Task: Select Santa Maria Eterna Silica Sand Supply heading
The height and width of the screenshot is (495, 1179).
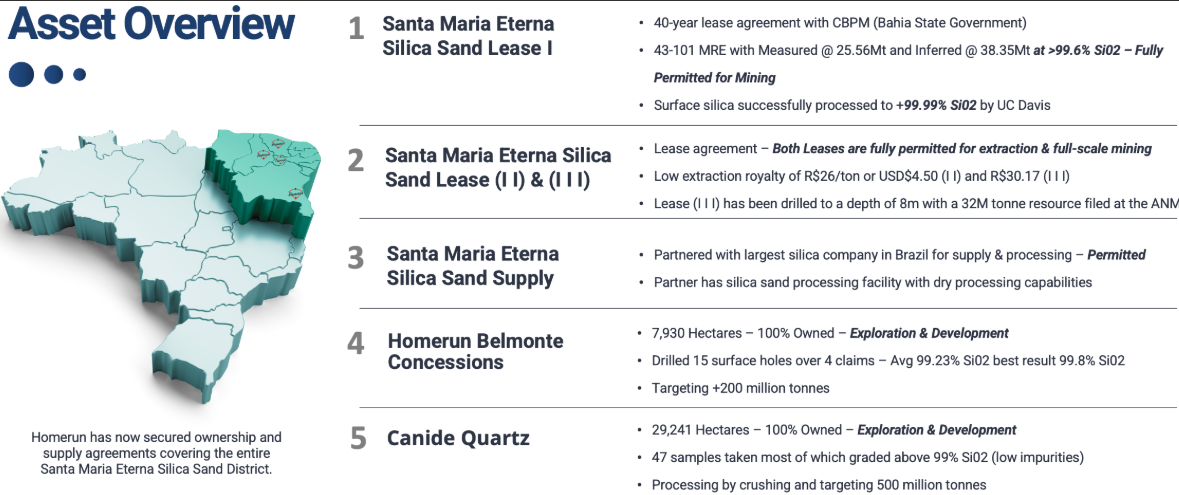Action: (472, 266)
